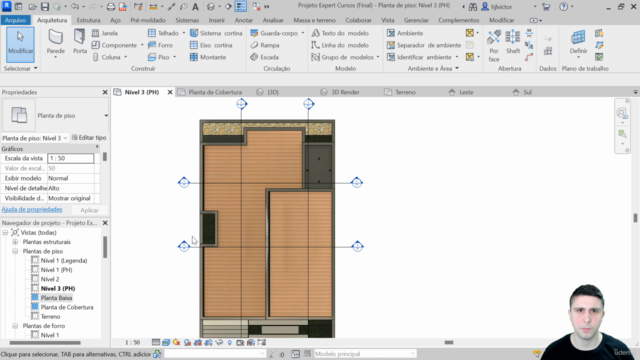Click the Aplicar button
The width and height of the screenshot is (640, 360).
[x=89, y=210]
